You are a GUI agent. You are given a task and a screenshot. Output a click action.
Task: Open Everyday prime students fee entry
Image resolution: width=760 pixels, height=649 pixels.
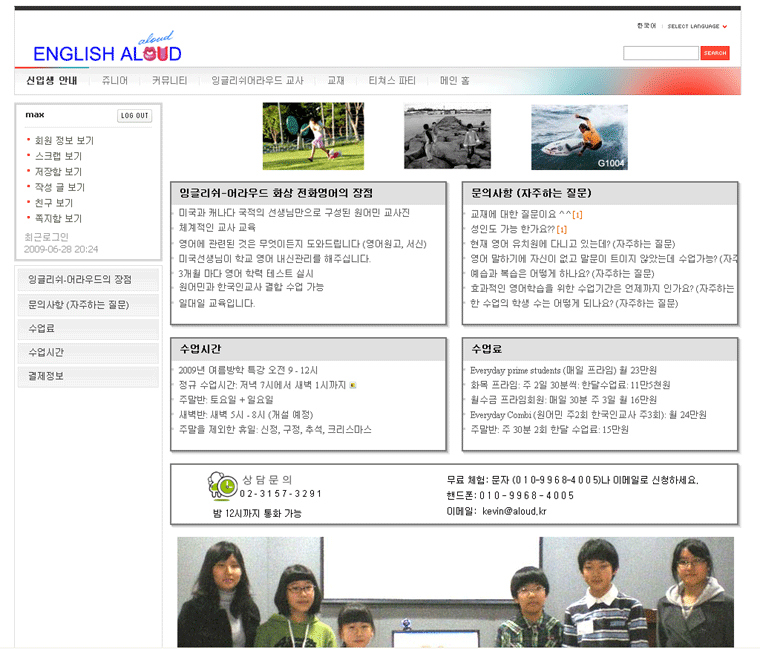coord(563,370)
